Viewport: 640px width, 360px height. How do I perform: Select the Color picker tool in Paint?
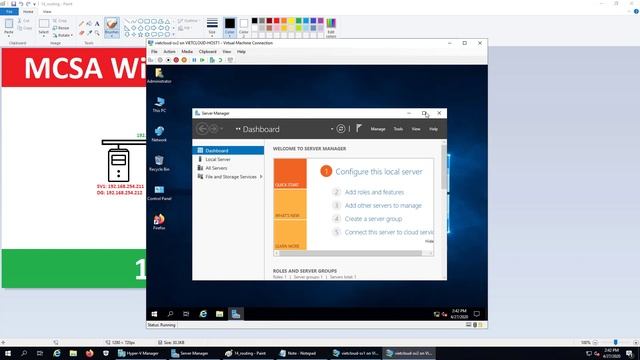(89, 32)
